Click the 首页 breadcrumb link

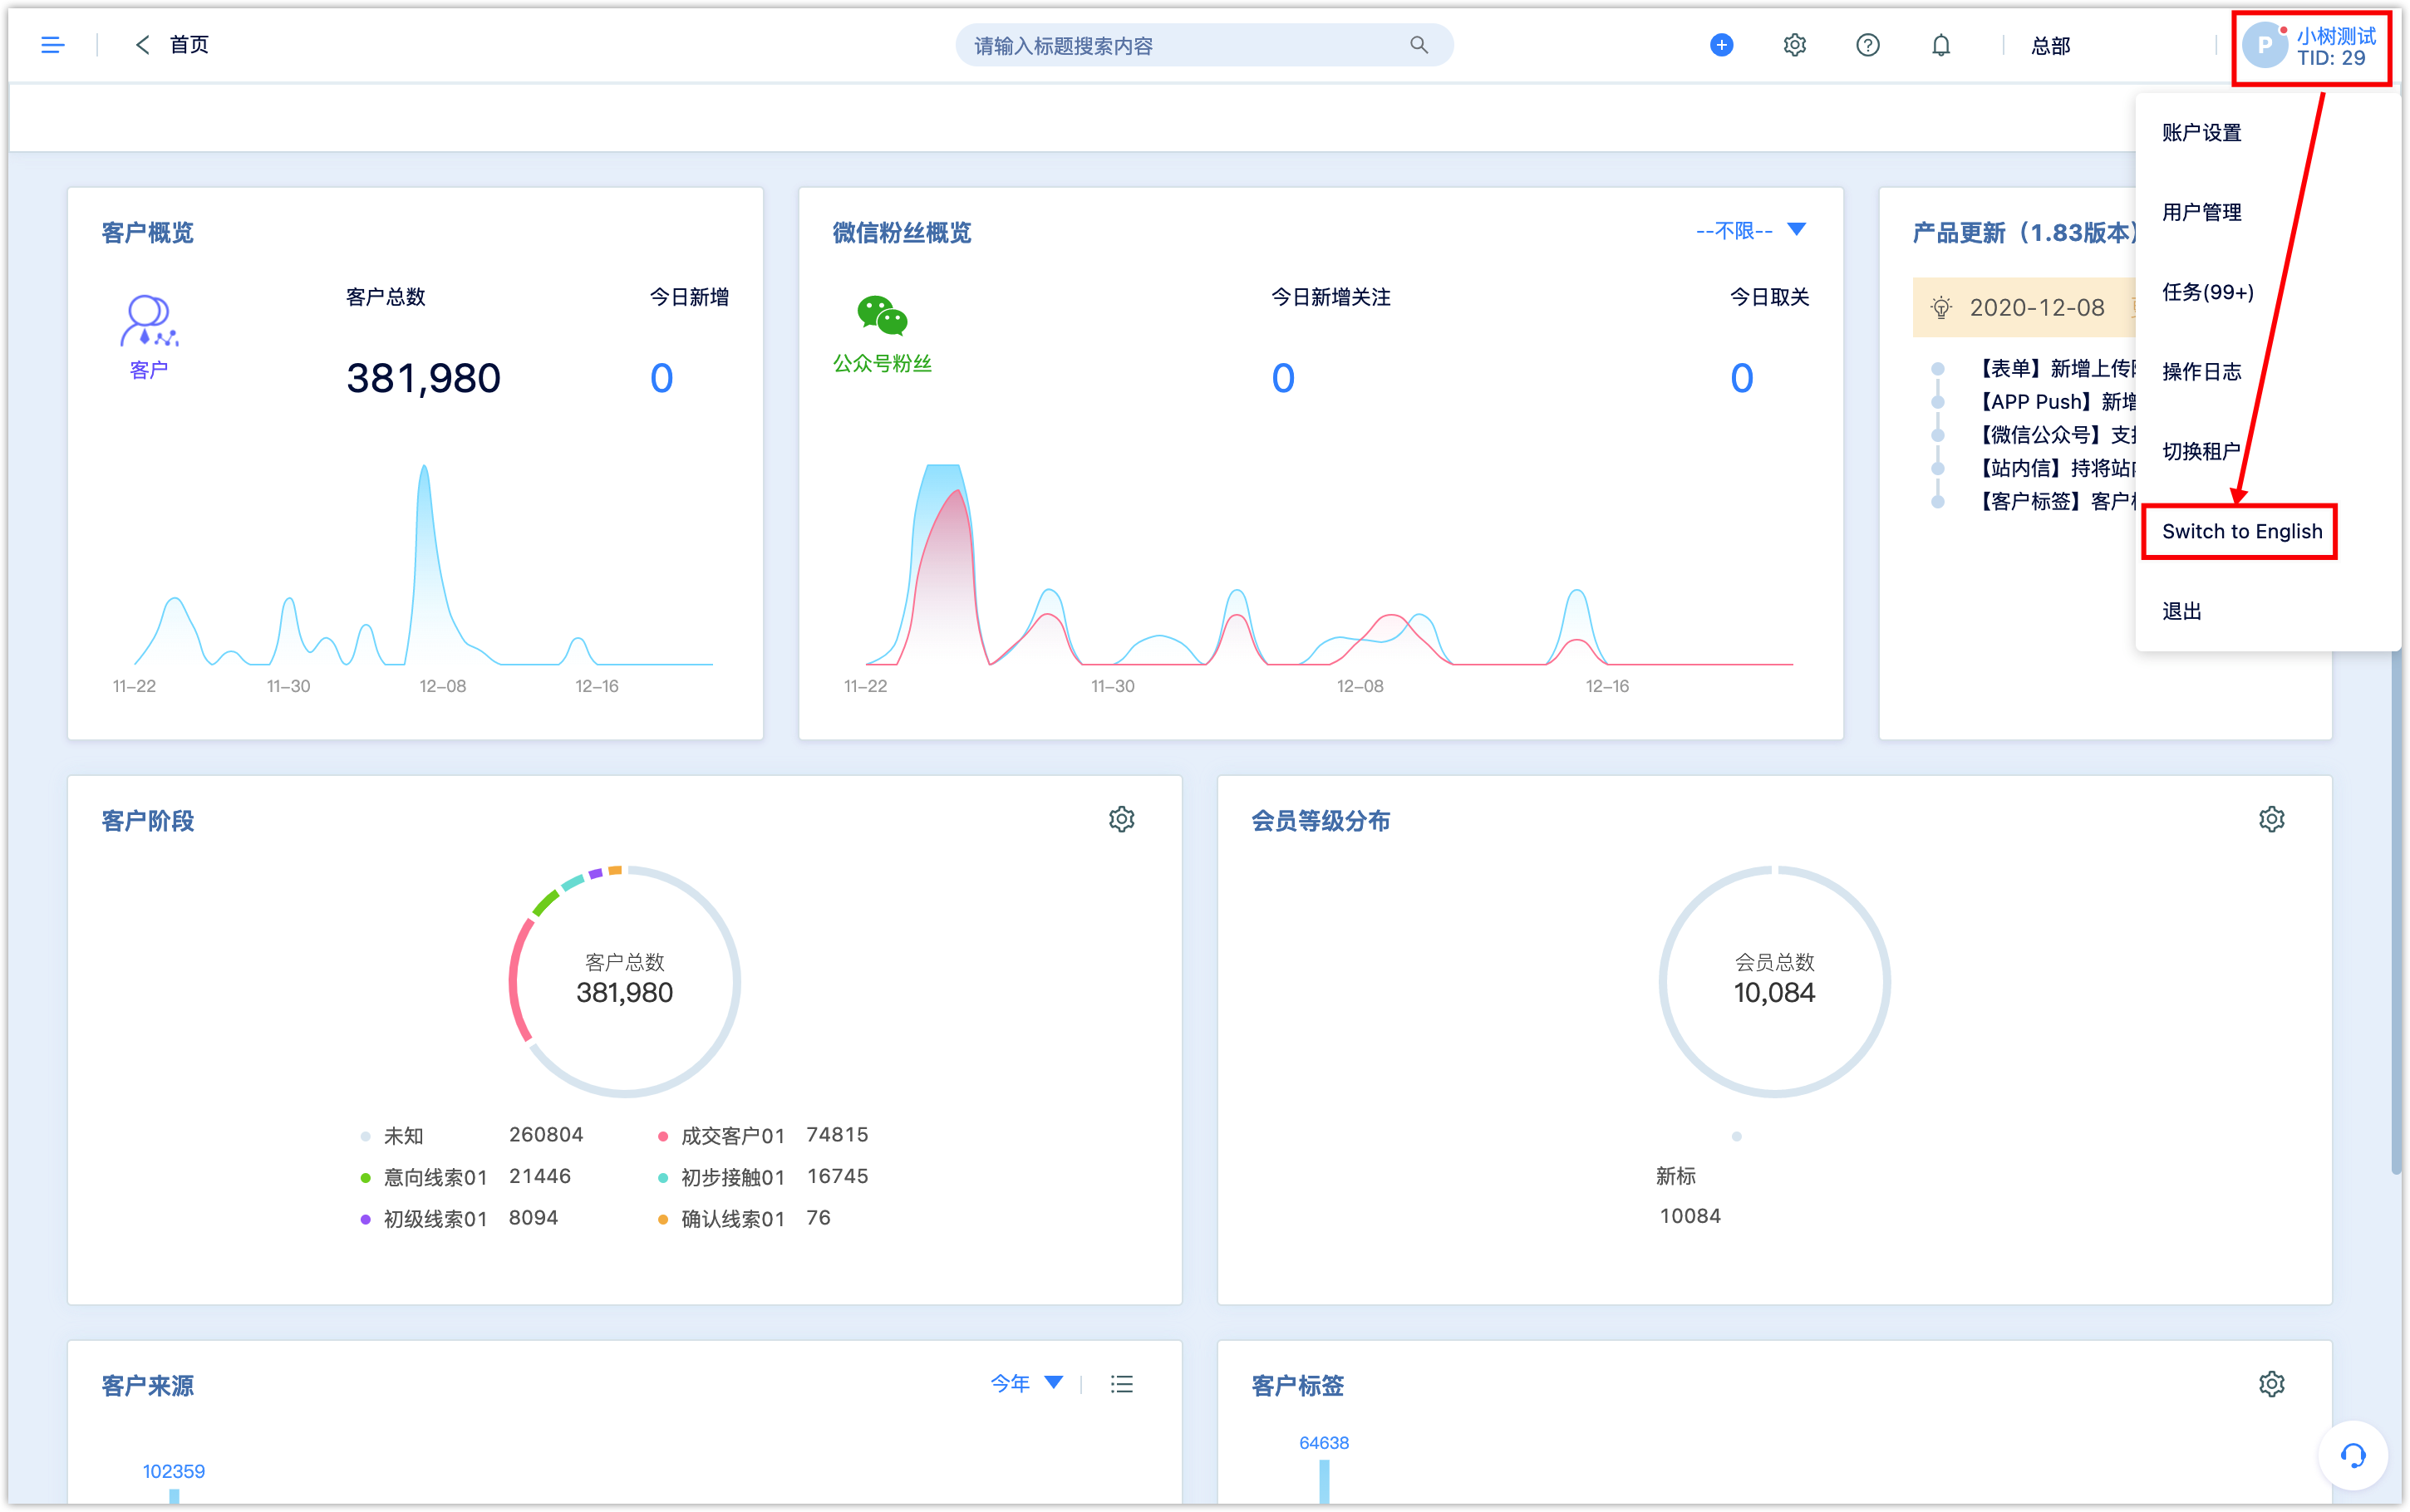click(189, 45)
